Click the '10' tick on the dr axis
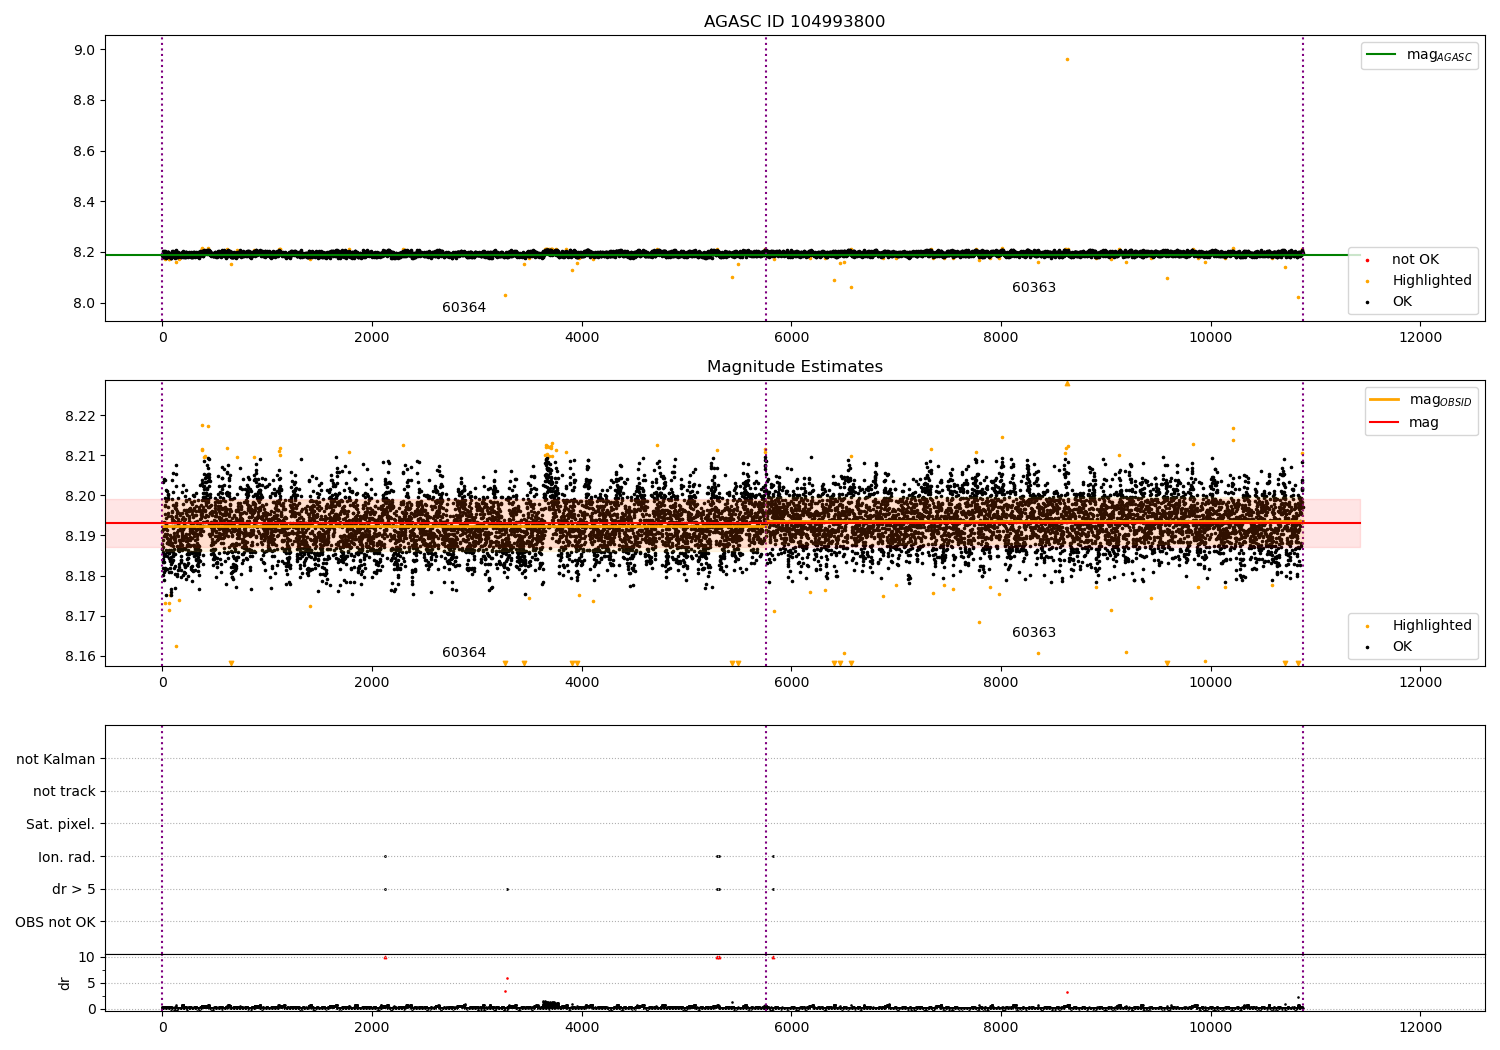 coord(87,958)
